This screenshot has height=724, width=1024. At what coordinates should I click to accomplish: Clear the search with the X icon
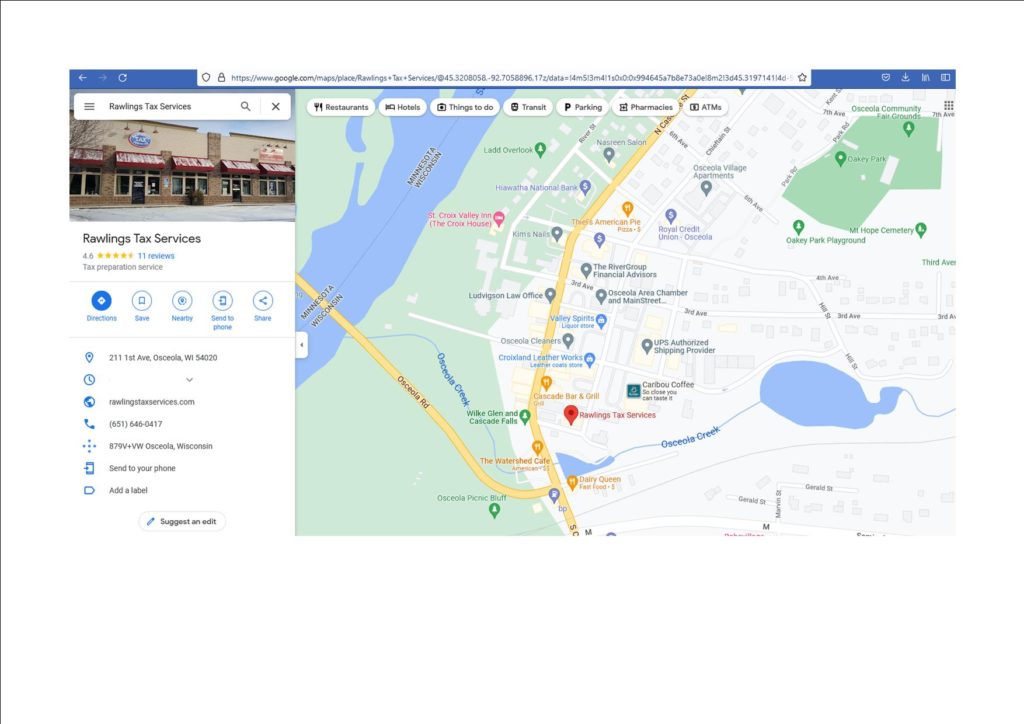click(x=276, y=106)
